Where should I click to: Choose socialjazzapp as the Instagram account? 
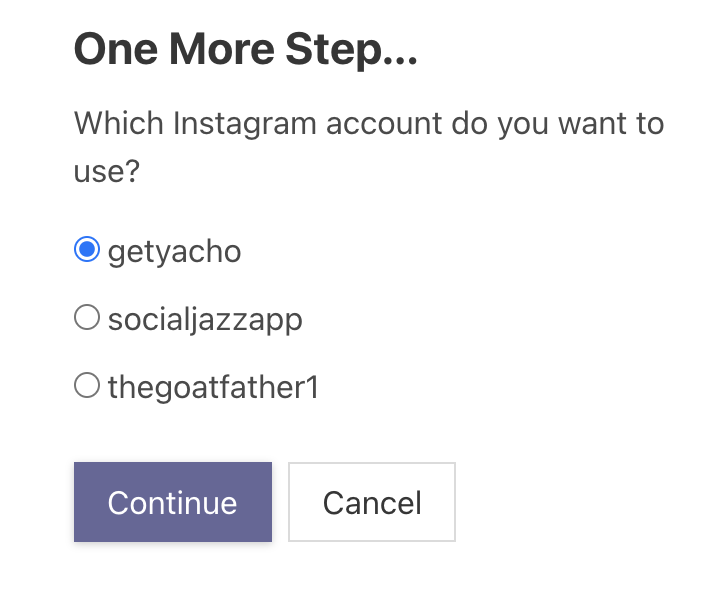click(x=87, y=317)
